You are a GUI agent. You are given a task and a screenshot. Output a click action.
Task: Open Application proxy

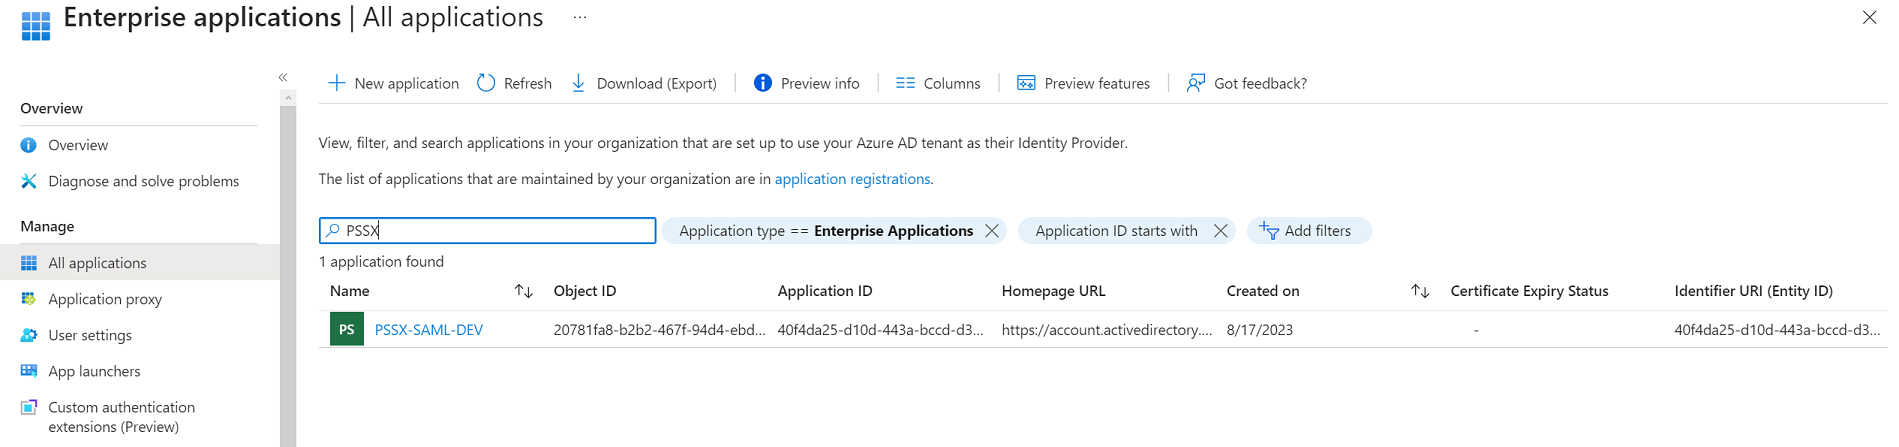[x=105, y=299]
